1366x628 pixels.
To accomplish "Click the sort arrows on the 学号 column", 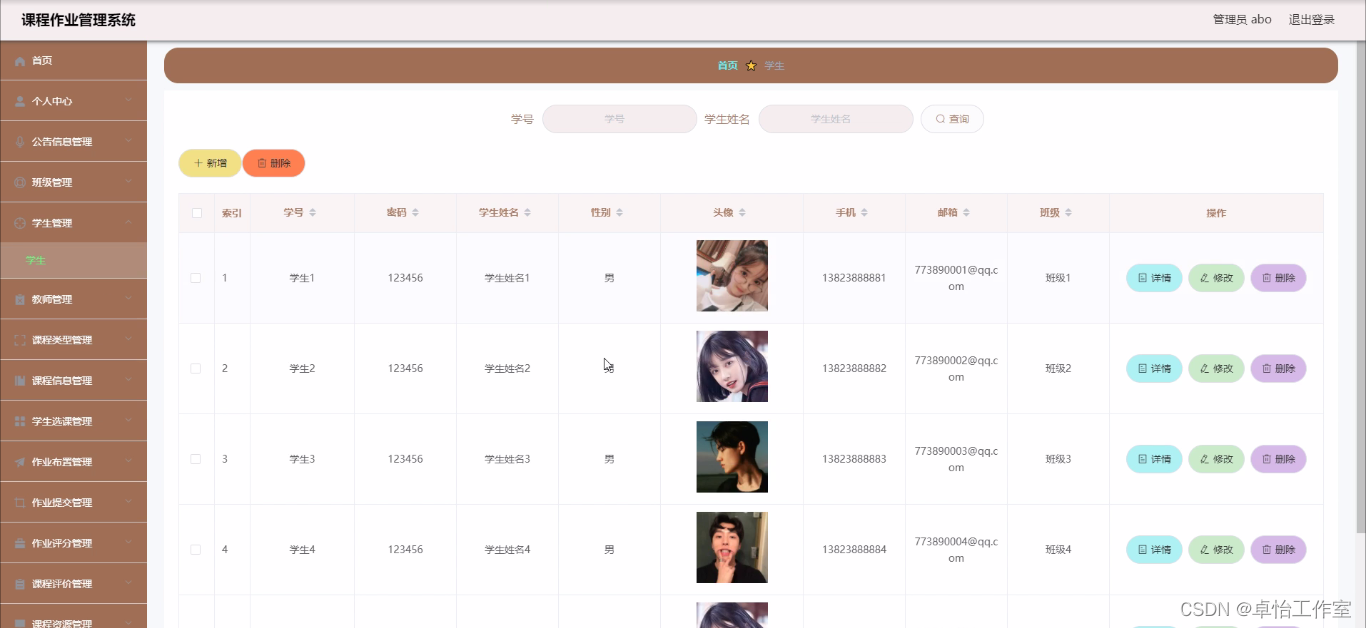I will tap(312, 213).
